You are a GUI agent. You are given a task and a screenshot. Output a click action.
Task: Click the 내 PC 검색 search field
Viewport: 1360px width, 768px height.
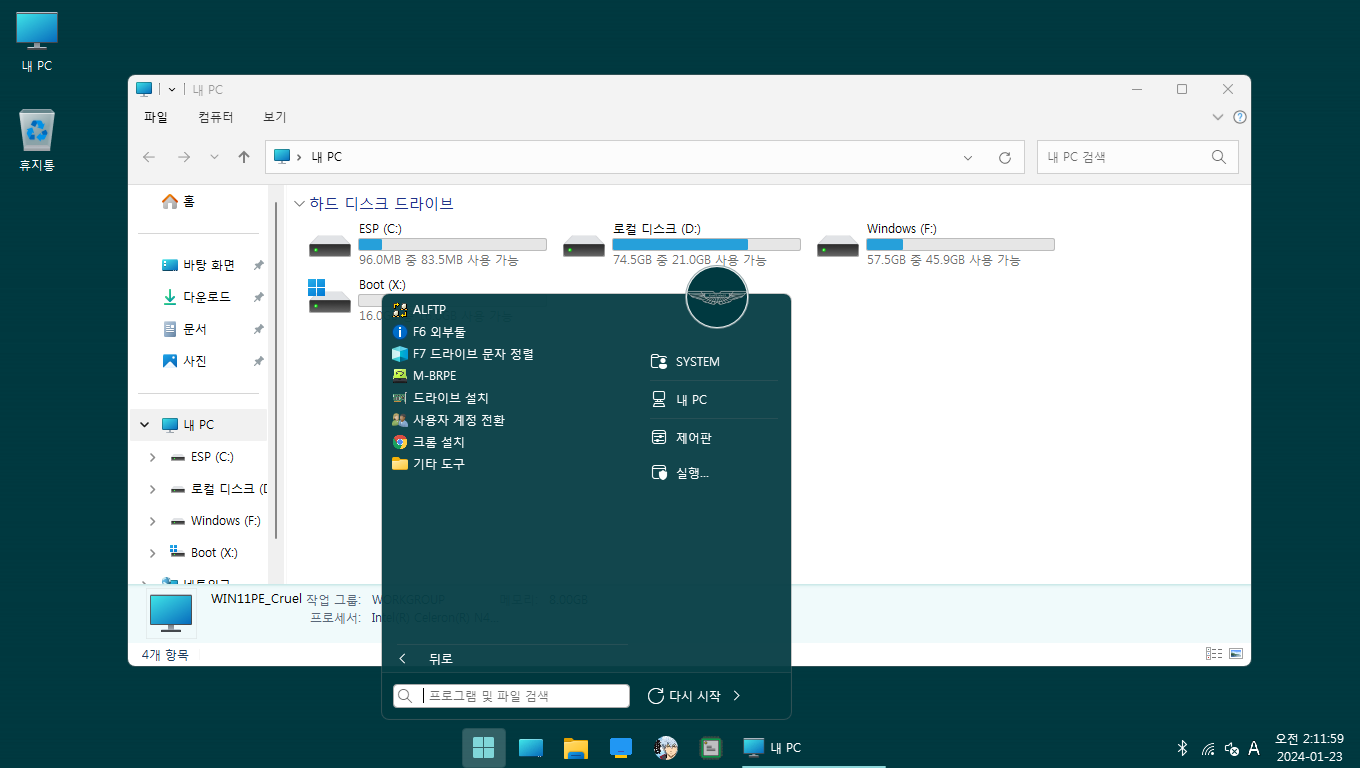(x=1138, y=157)
